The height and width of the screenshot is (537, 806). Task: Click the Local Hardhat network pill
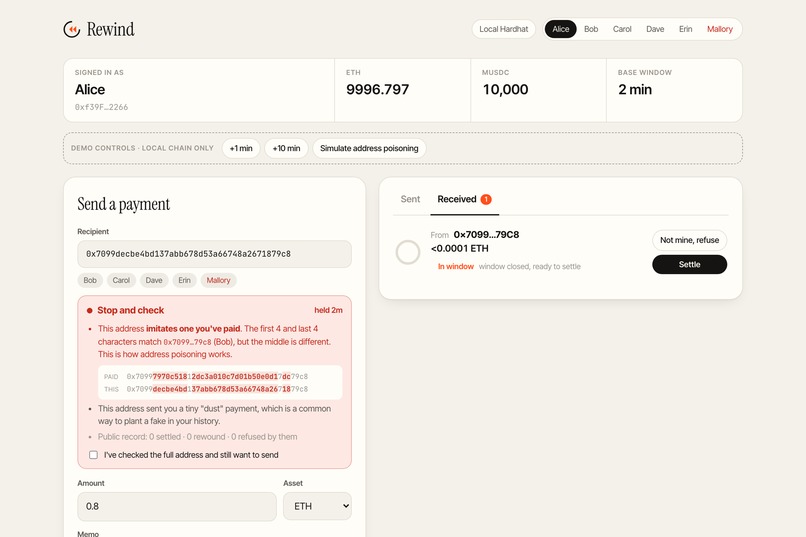click(503, 29)
